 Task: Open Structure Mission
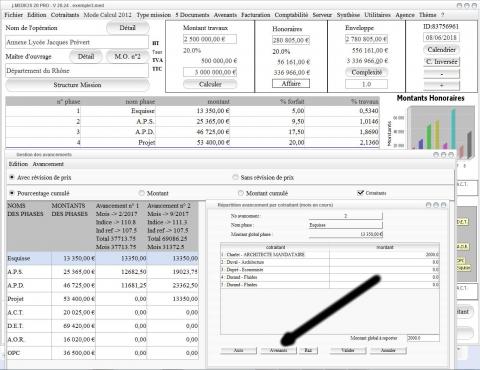click(x=77, y=85)
